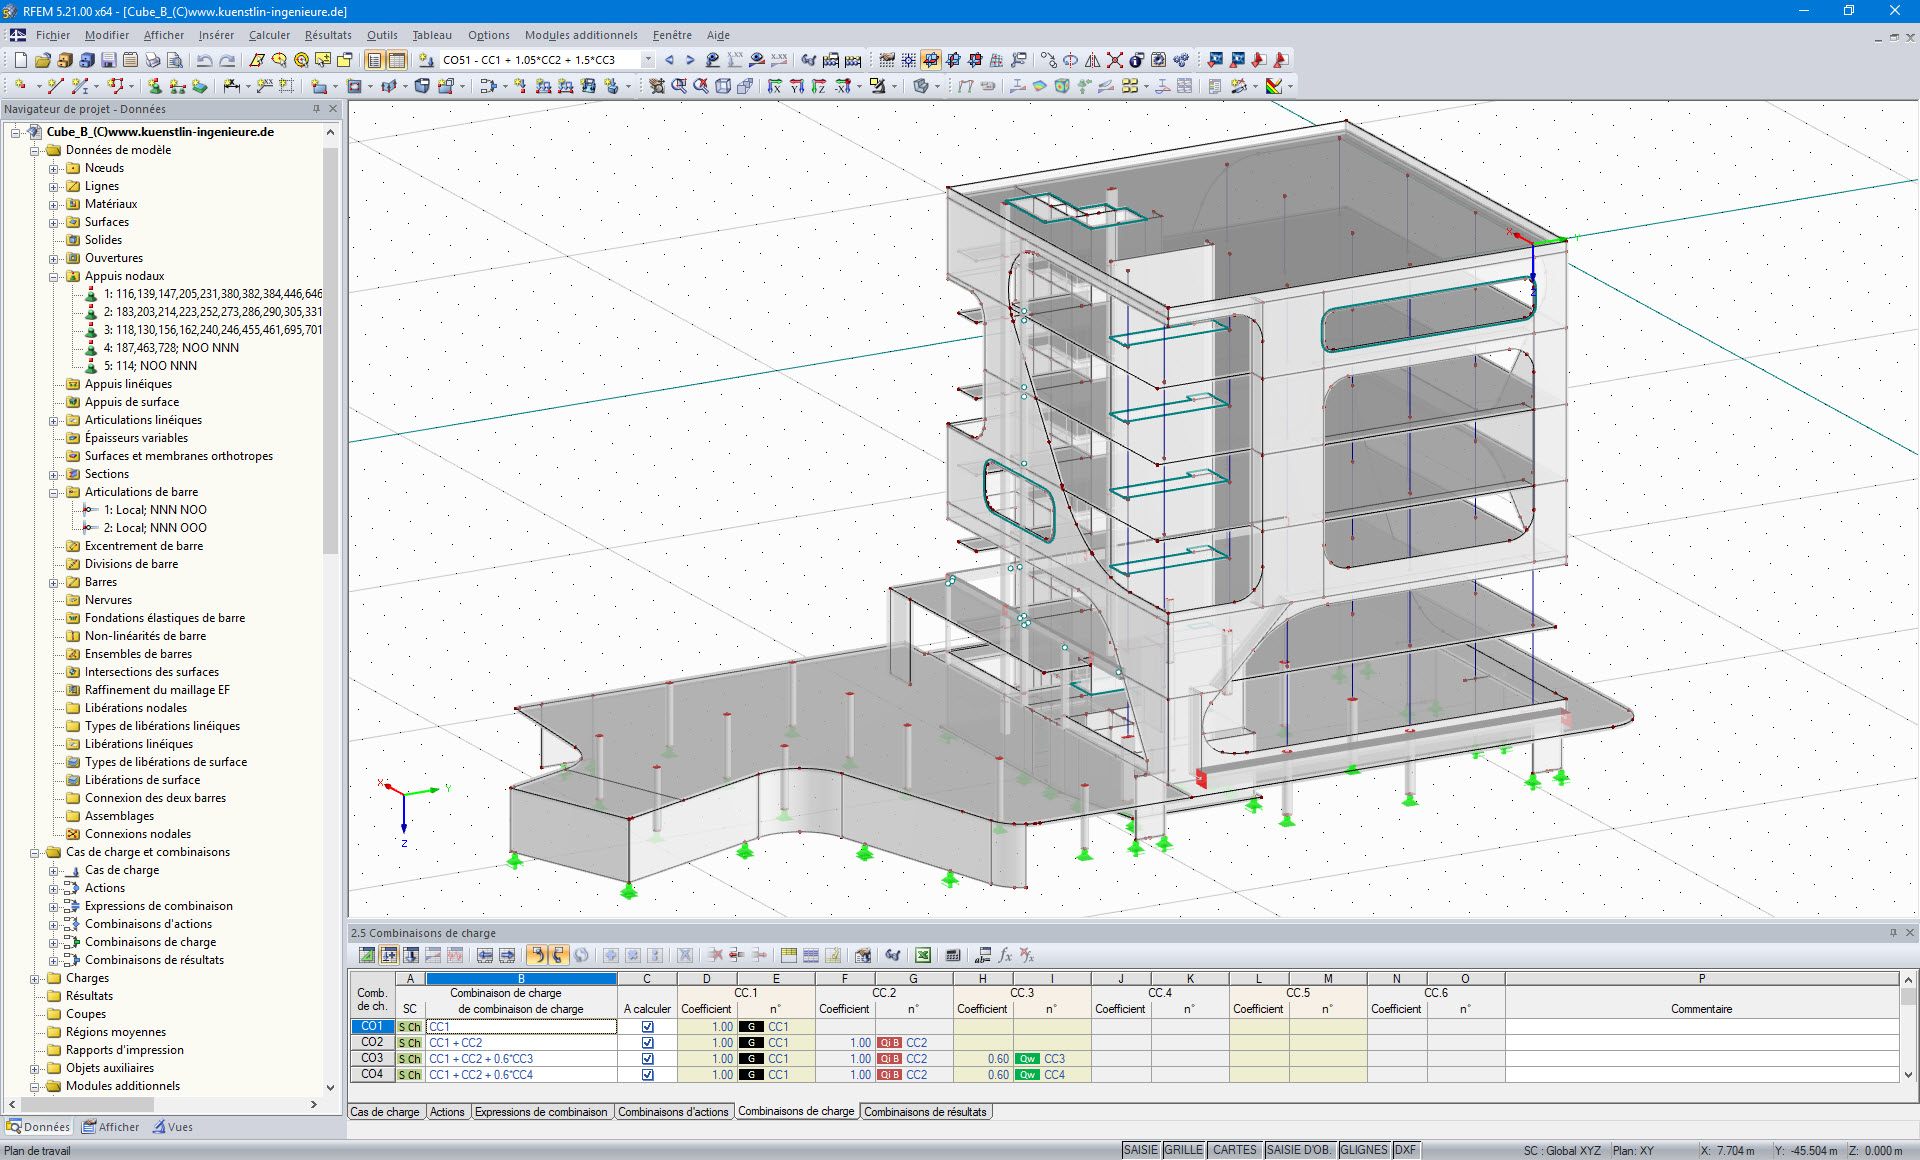Click the view in X direction icon

pos(775,86)
